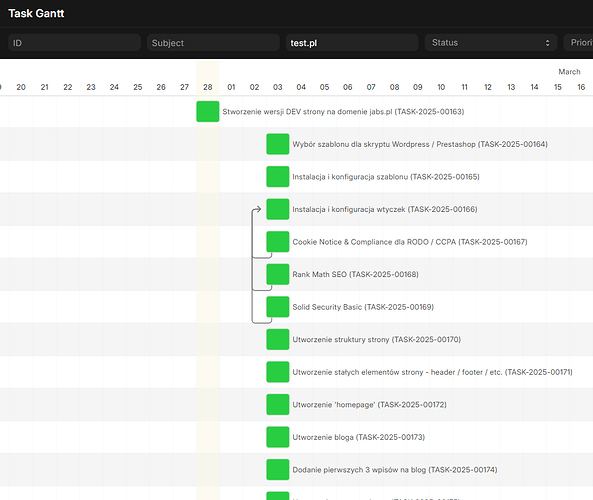Click the Utworzenie stałych elementów strony label

click(x=432, y=372)
